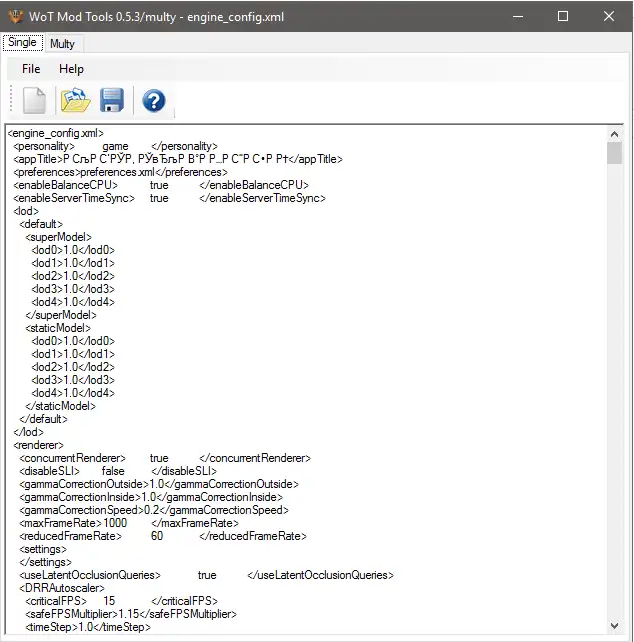
Task: Click the <maxFrameRate> 1000 line
Action: 129,523
